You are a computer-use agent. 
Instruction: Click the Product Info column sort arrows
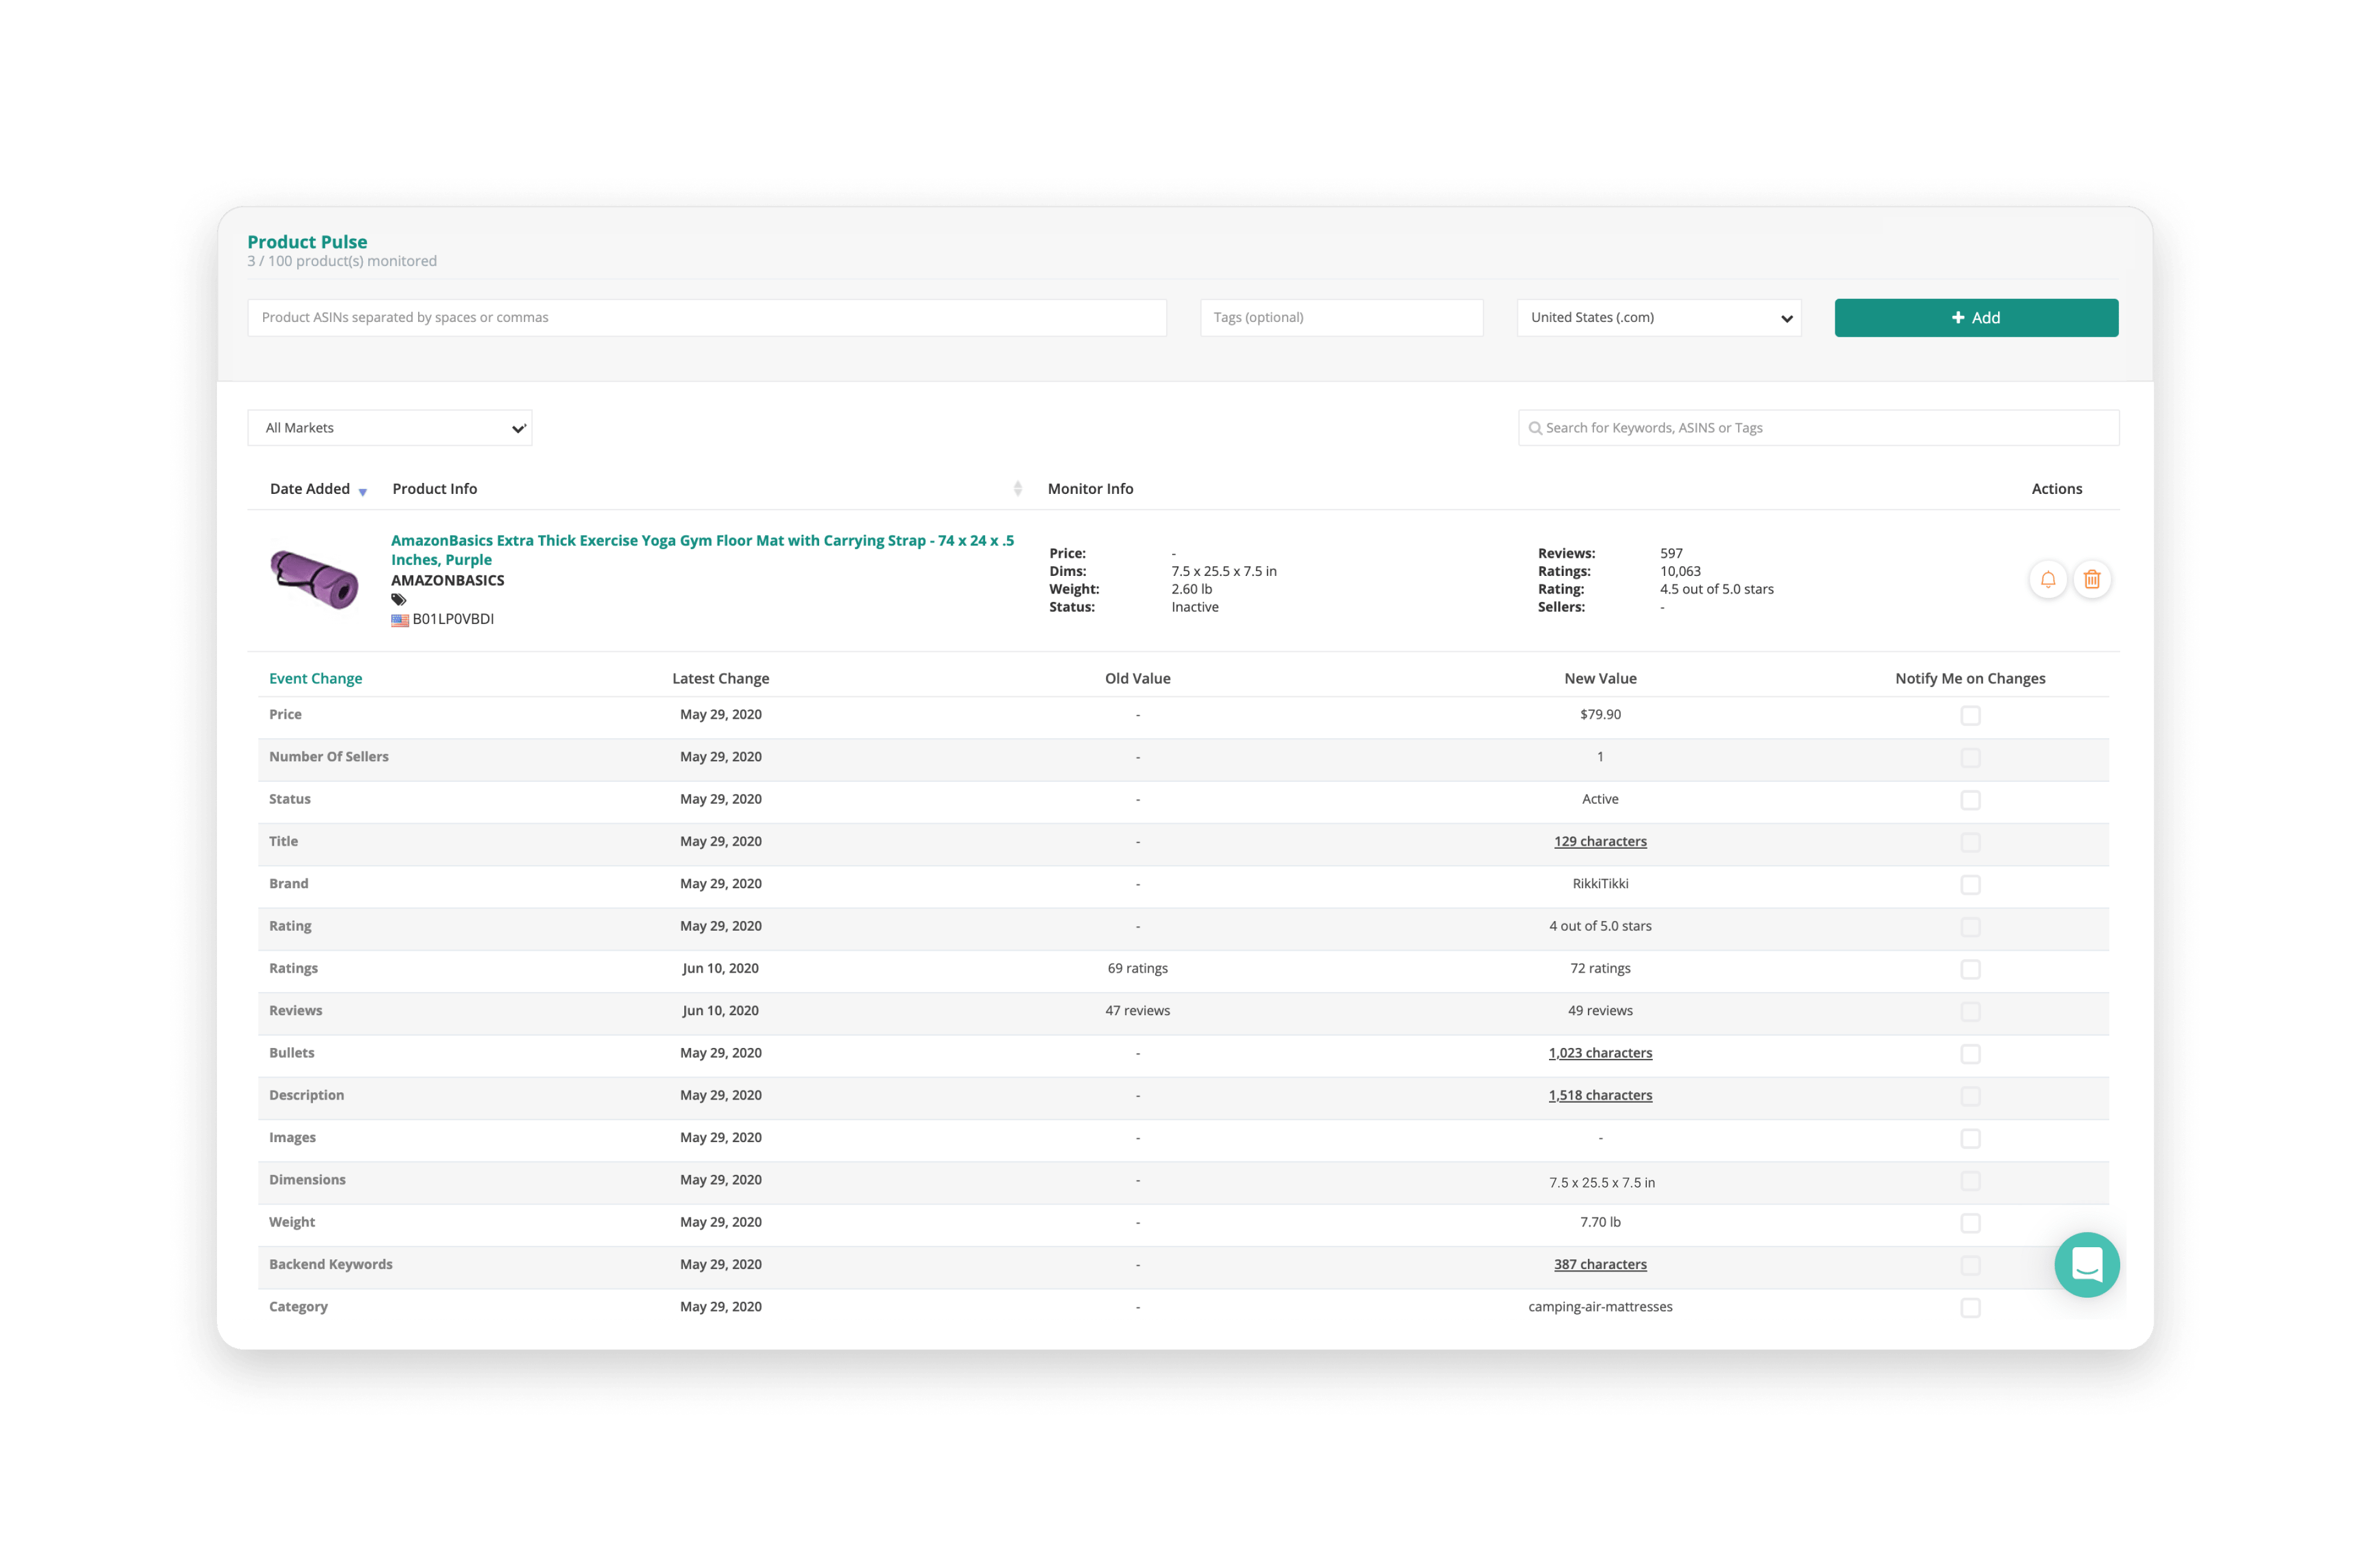pos(1017,489)
